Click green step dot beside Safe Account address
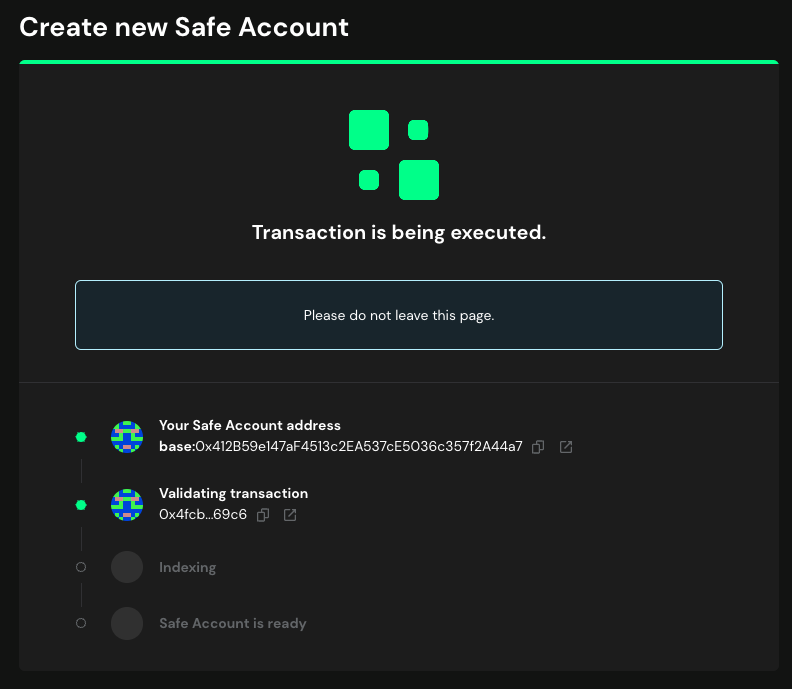Image resolution: width=792 pixels, height=689 pixels. [x=81, y=437]
